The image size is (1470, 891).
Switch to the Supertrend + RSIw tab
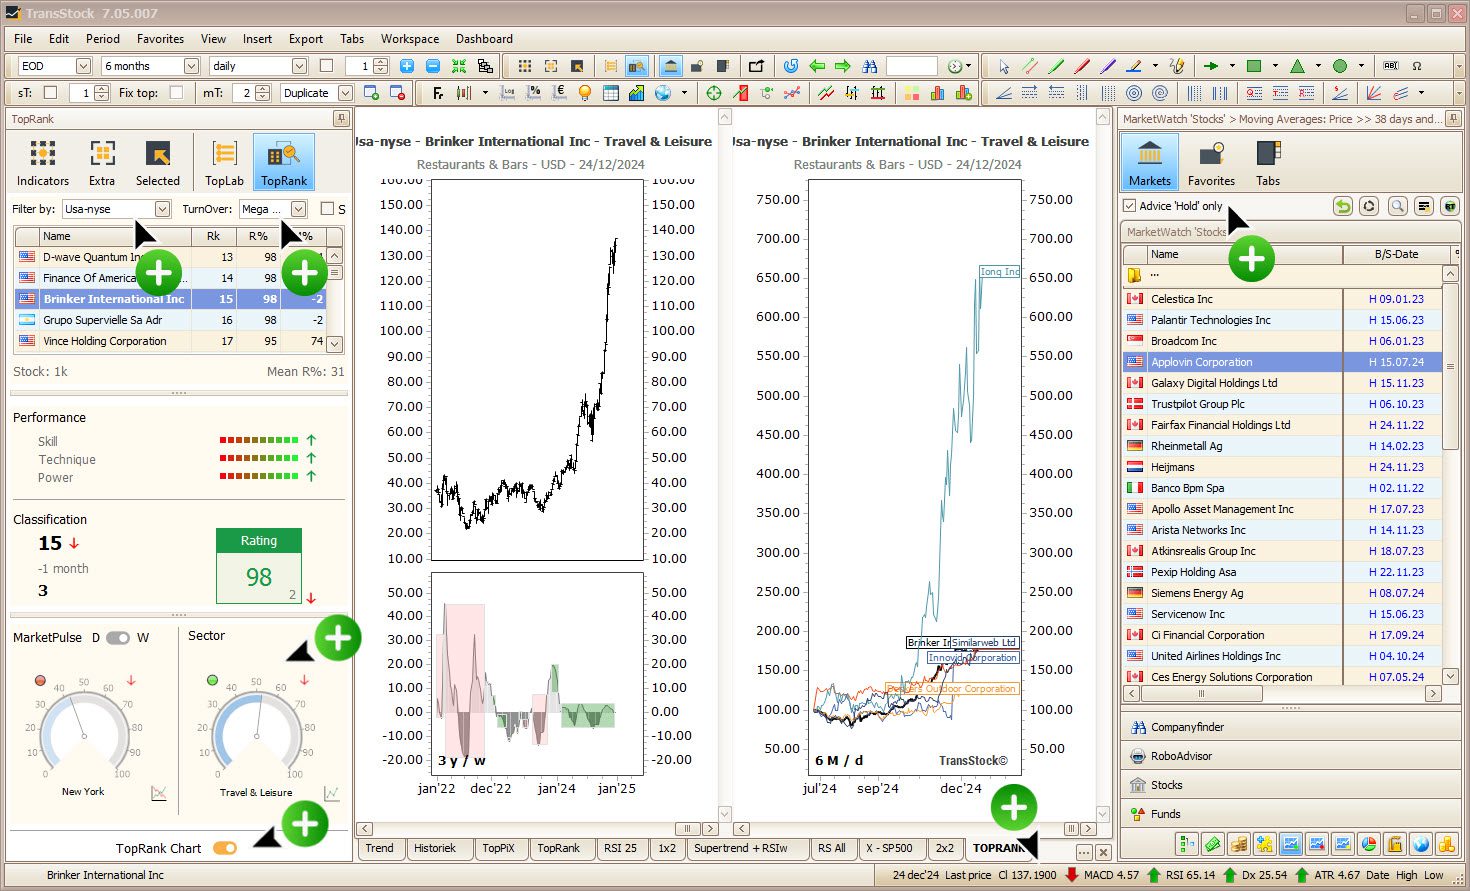coord(746,848)
